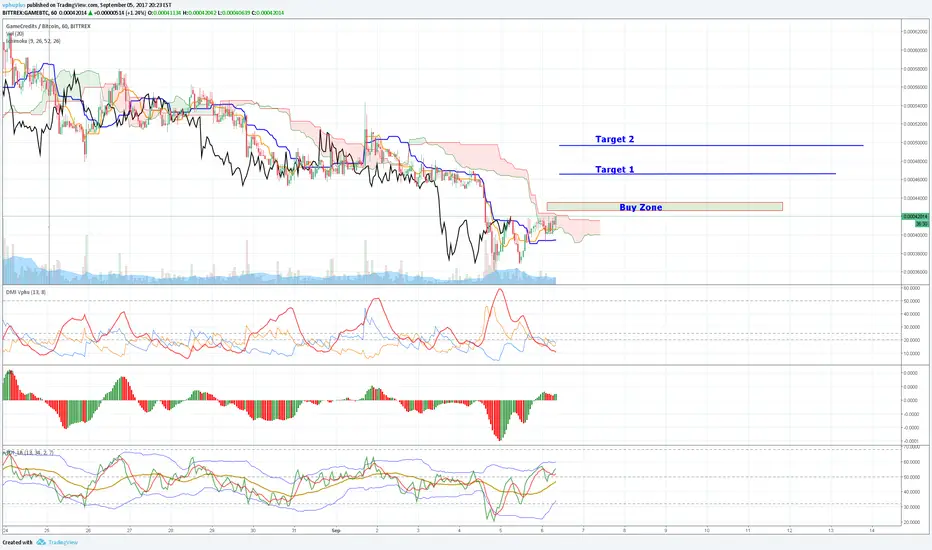Select the Target 2 line label
Screen dimensions: 932x550
pyautogui.click(x=615, y=139)
